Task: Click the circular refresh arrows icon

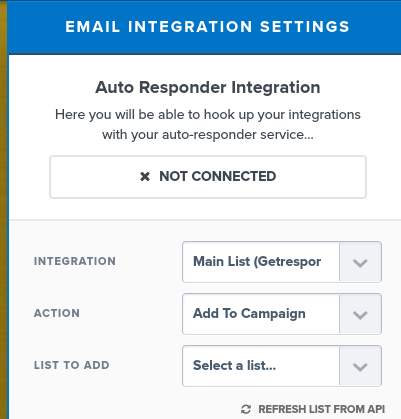Action: 246,409
